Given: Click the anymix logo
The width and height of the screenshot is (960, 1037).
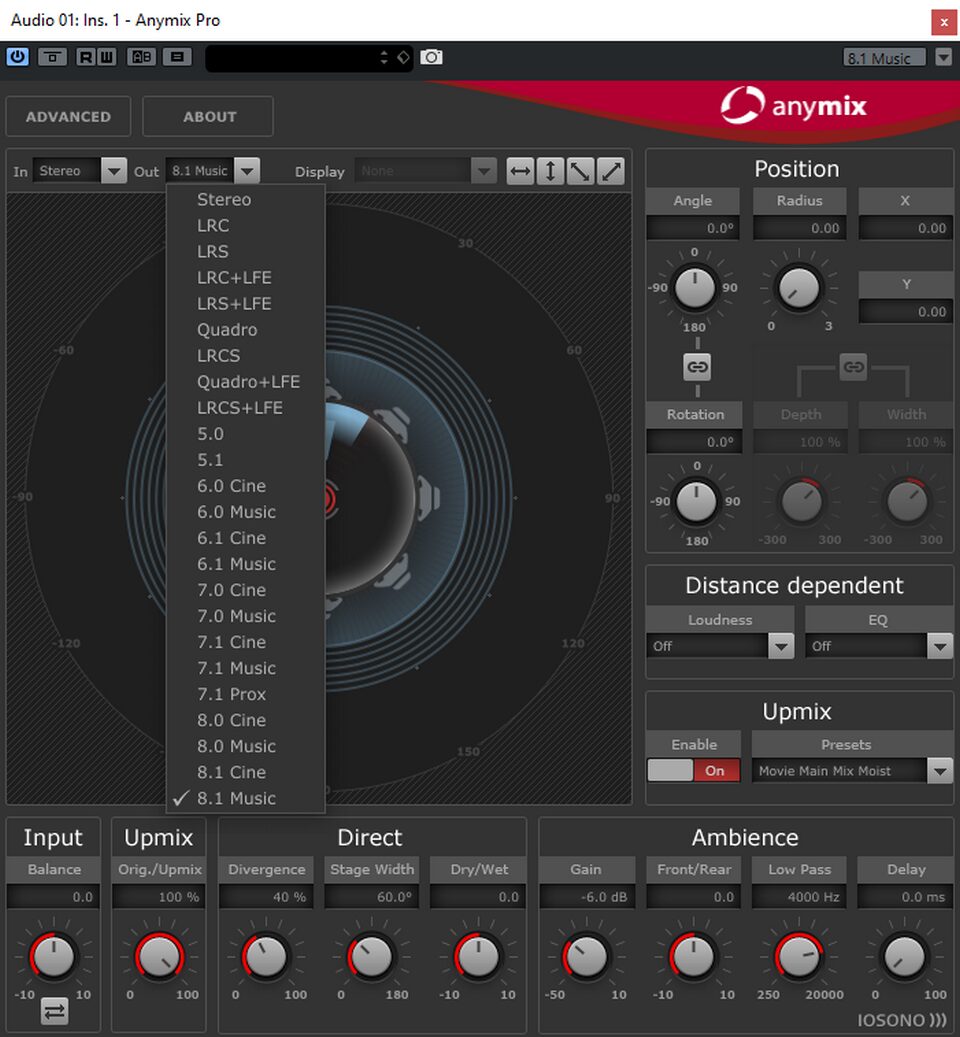Looking at the screenshot, I should pos(793,105).
